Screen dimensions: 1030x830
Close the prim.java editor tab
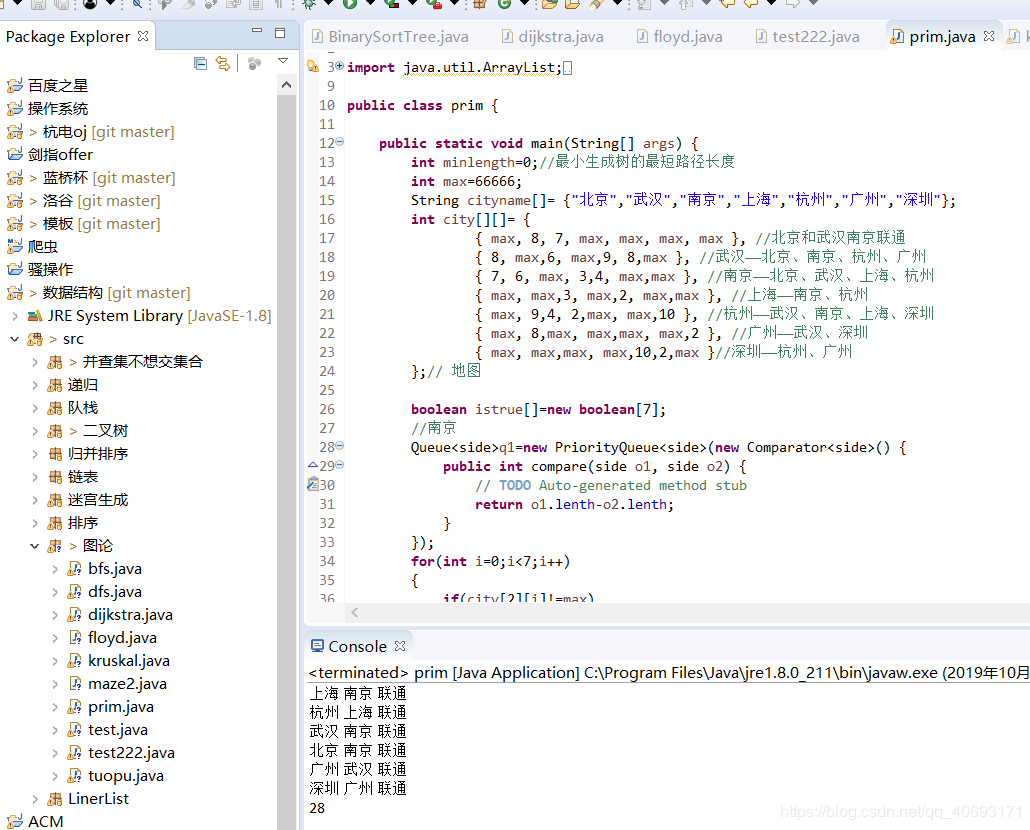(x=989, y=36)
